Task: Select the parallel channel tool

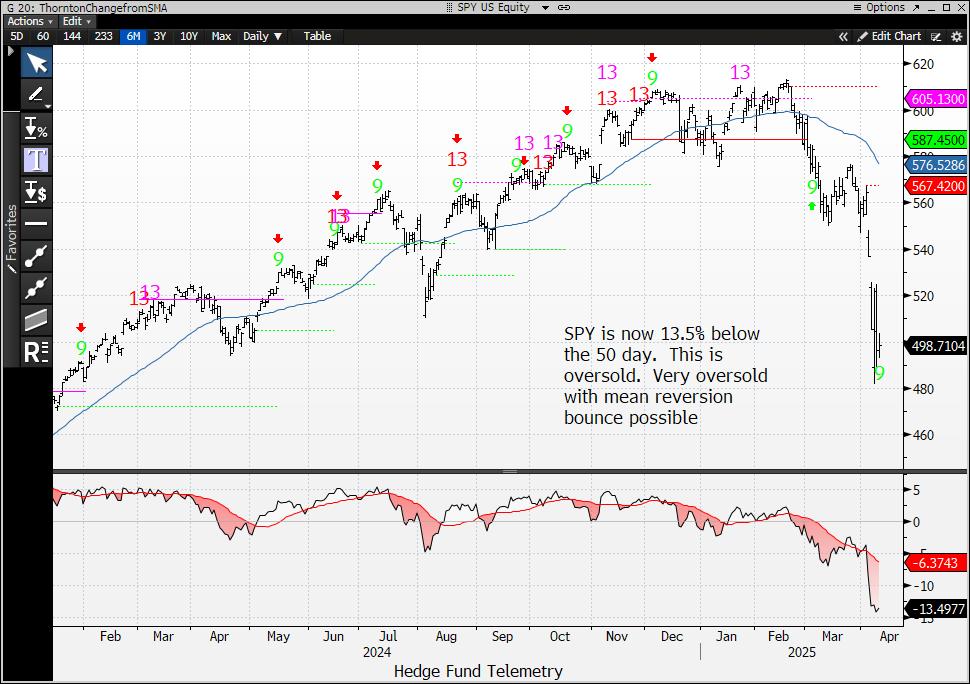Action: click(36, 320)
